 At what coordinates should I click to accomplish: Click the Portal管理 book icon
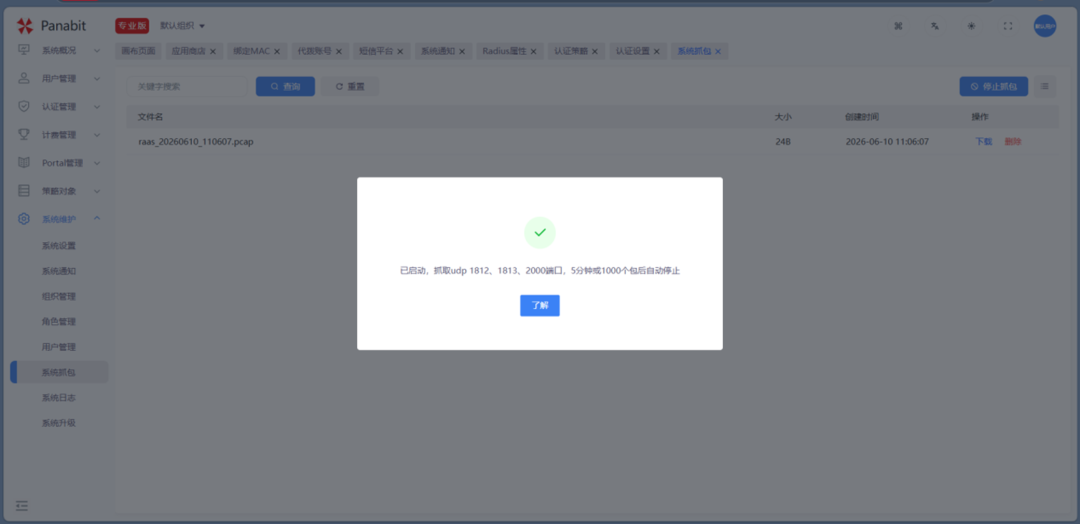pos(24,163)
